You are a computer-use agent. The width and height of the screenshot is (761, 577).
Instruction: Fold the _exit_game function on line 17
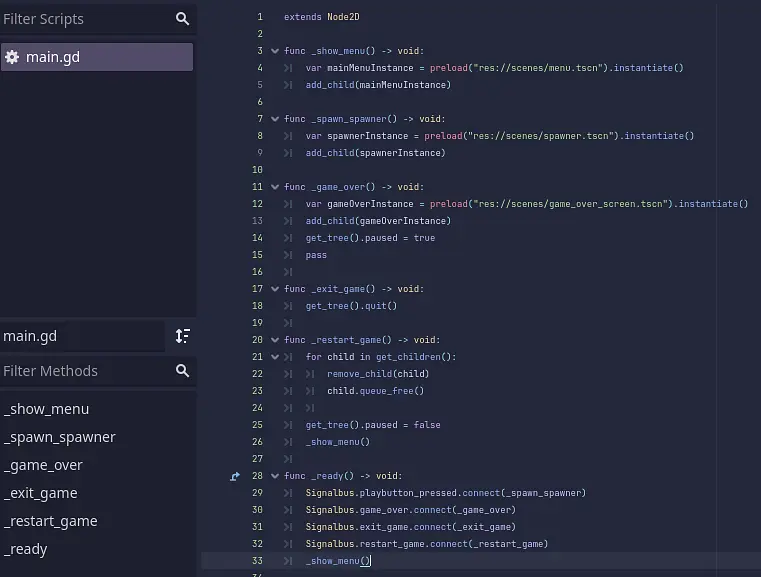click(x=275, y=289)
